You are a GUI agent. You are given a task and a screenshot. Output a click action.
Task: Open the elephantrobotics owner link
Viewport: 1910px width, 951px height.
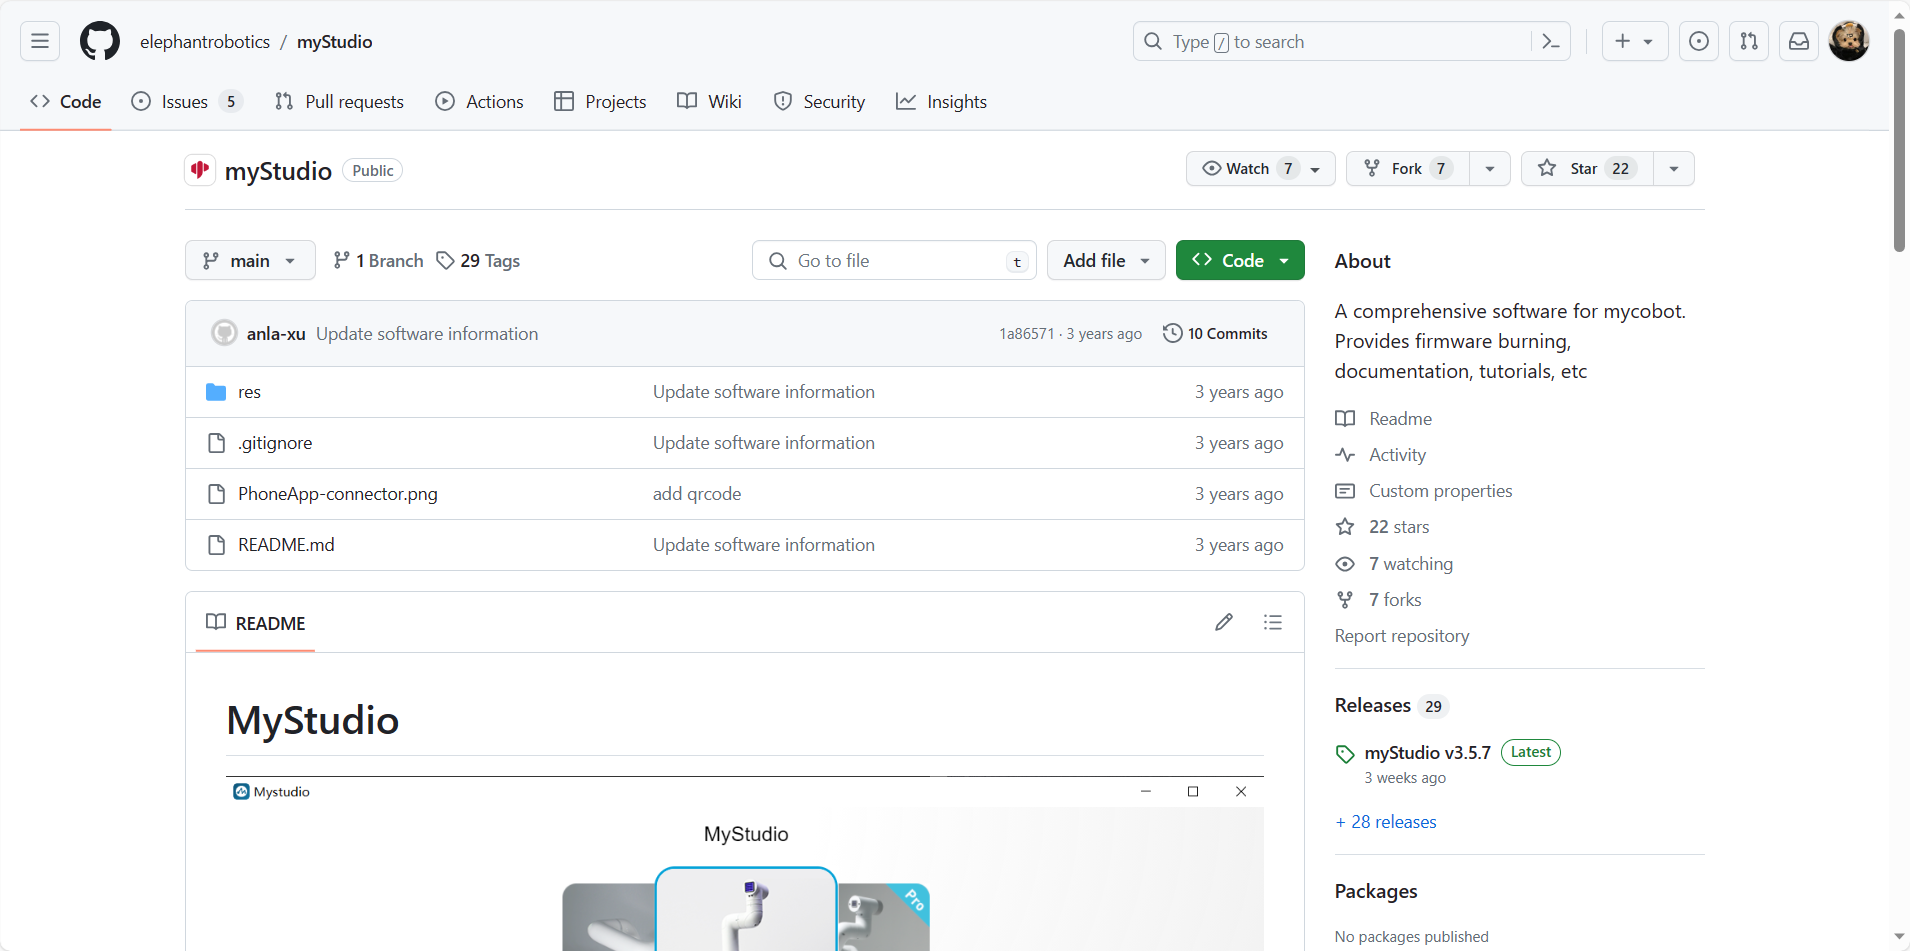click(x=205, y=41)
